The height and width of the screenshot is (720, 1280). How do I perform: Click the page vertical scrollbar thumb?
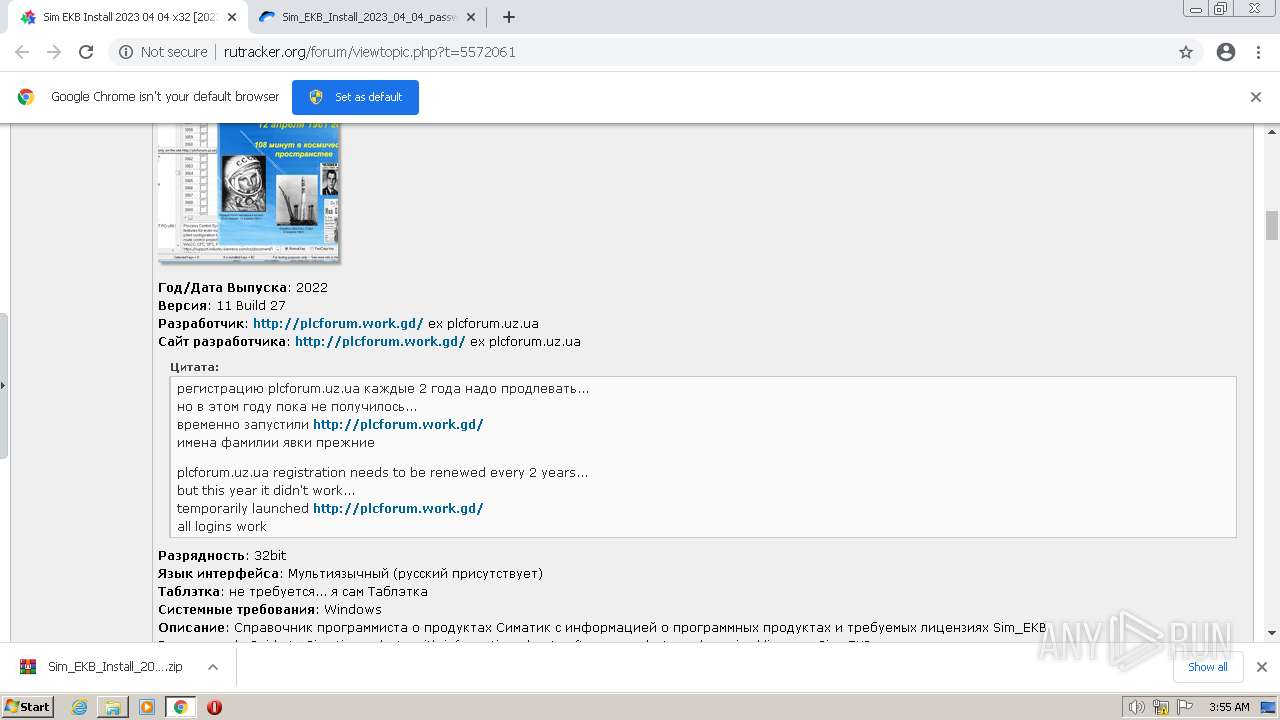(1272, 225)
